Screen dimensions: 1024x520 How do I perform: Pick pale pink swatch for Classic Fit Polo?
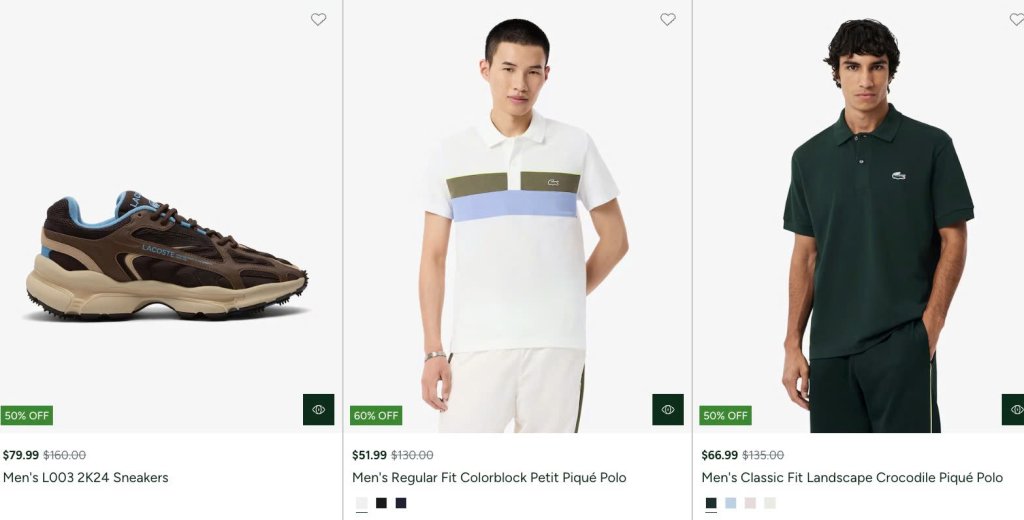coord(750,503)
